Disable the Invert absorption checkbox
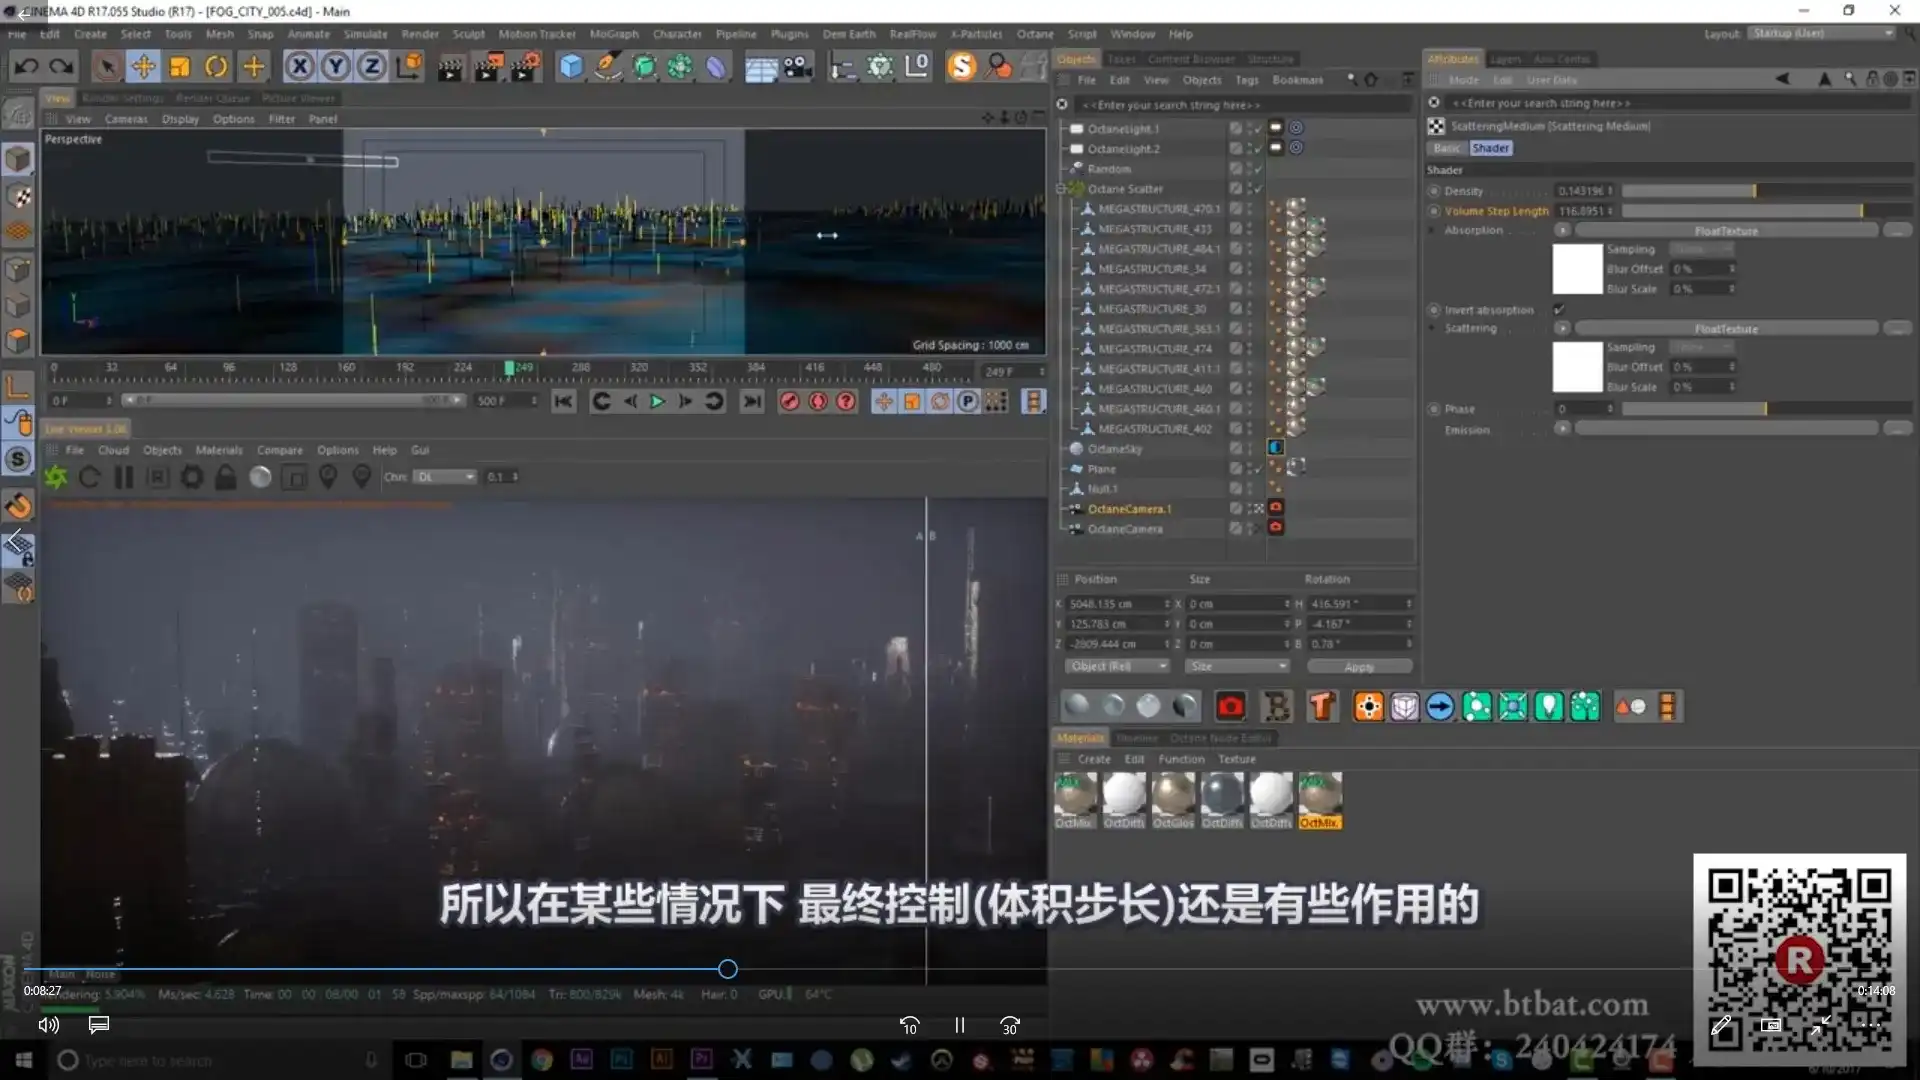Screen dimensions: 1920x1080 click(1559, 309)
